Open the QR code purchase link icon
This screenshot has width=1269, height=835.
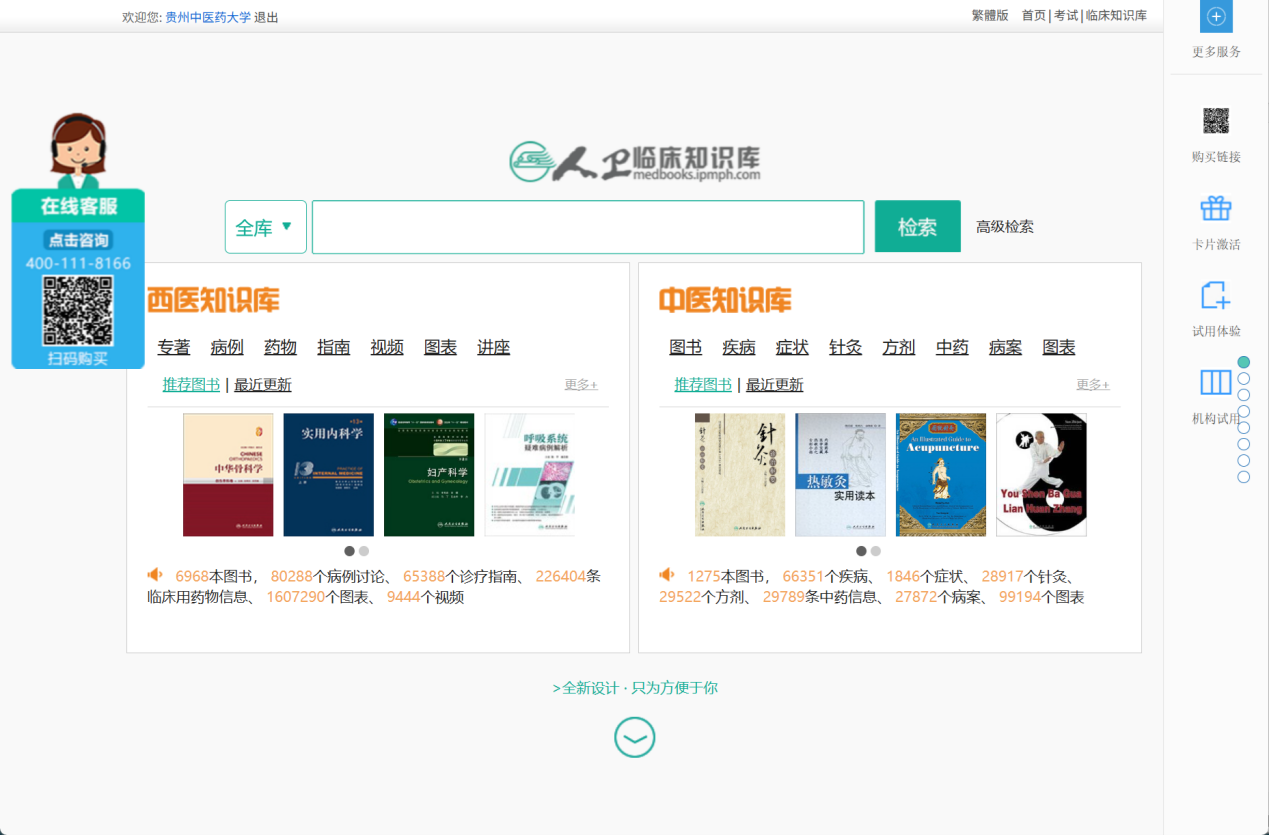[1216, 122]
